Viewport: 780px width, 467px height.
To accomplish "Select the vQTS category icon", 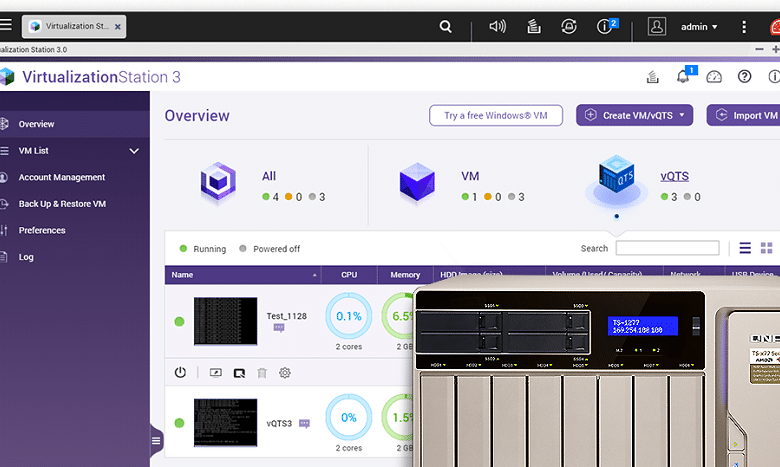I will tap(616, 180).
